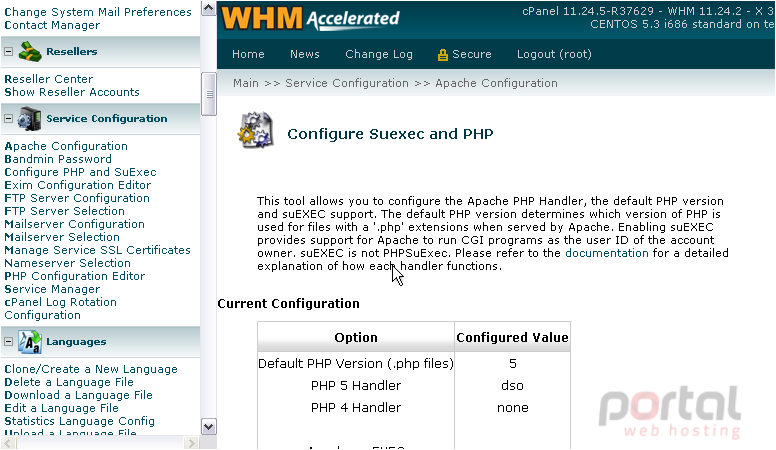Open the documentation link

coord(607,253)
